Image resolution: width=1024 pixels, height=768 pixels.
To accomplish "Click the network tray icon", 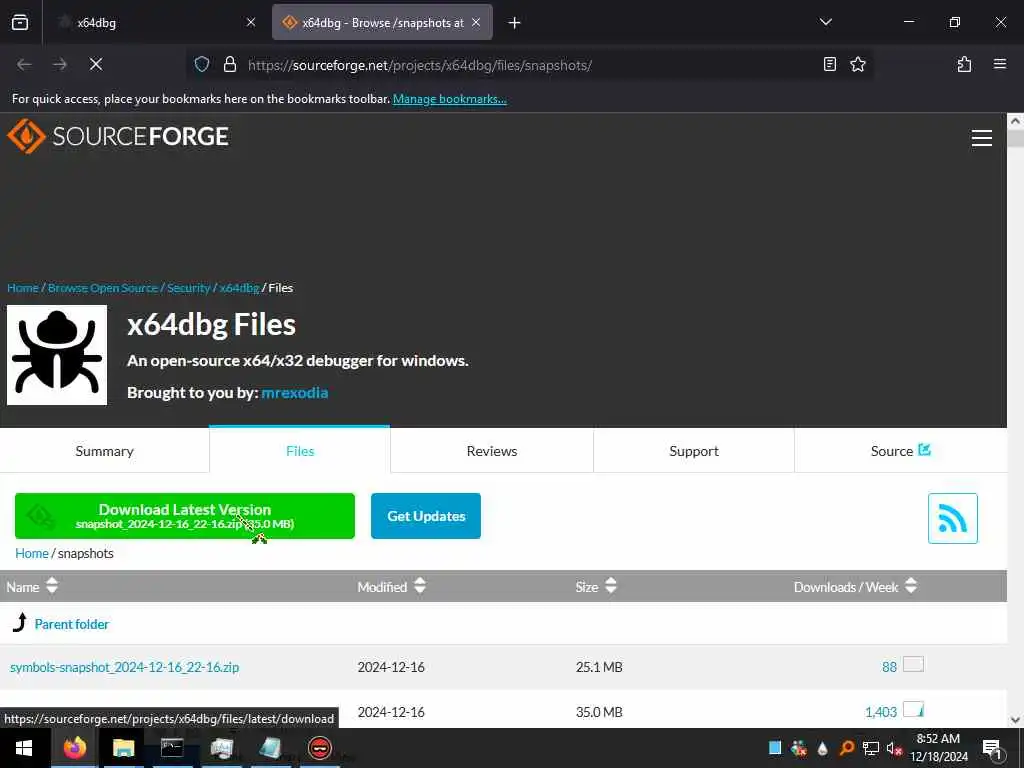I will point(871,748).
